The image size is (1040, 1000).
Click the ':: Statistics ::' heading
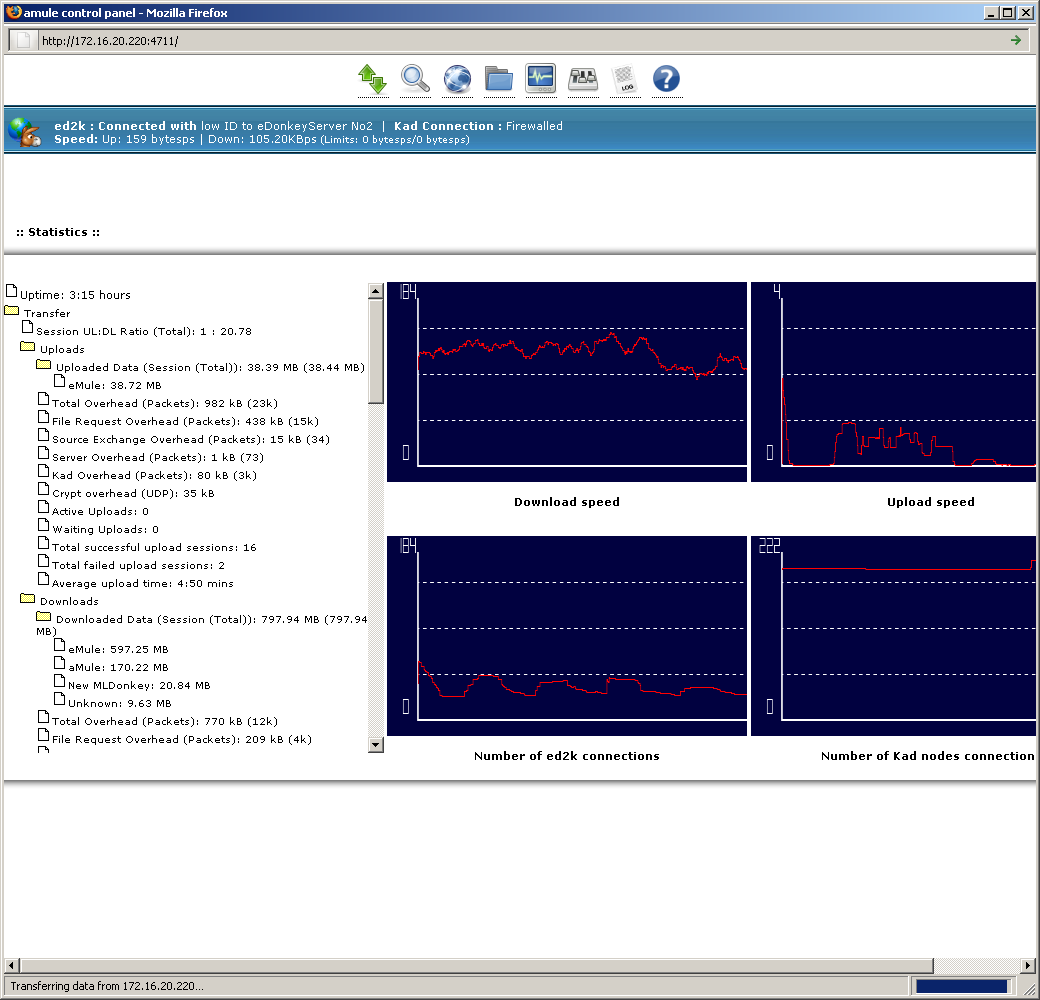click(x=58, y=232)
